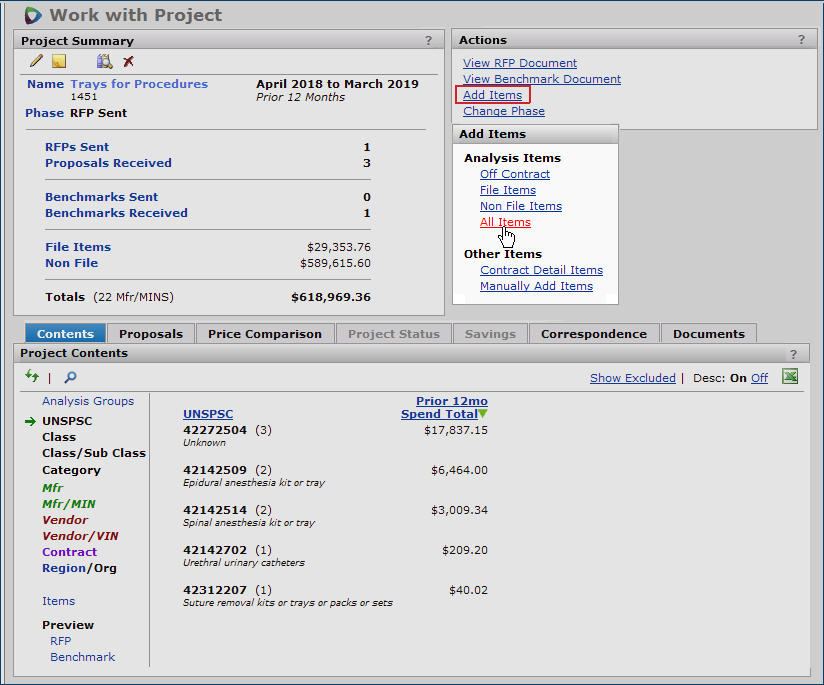Open the Add Items menu in Actions
This screenshot has width=824, height=685.
[492, 95]
